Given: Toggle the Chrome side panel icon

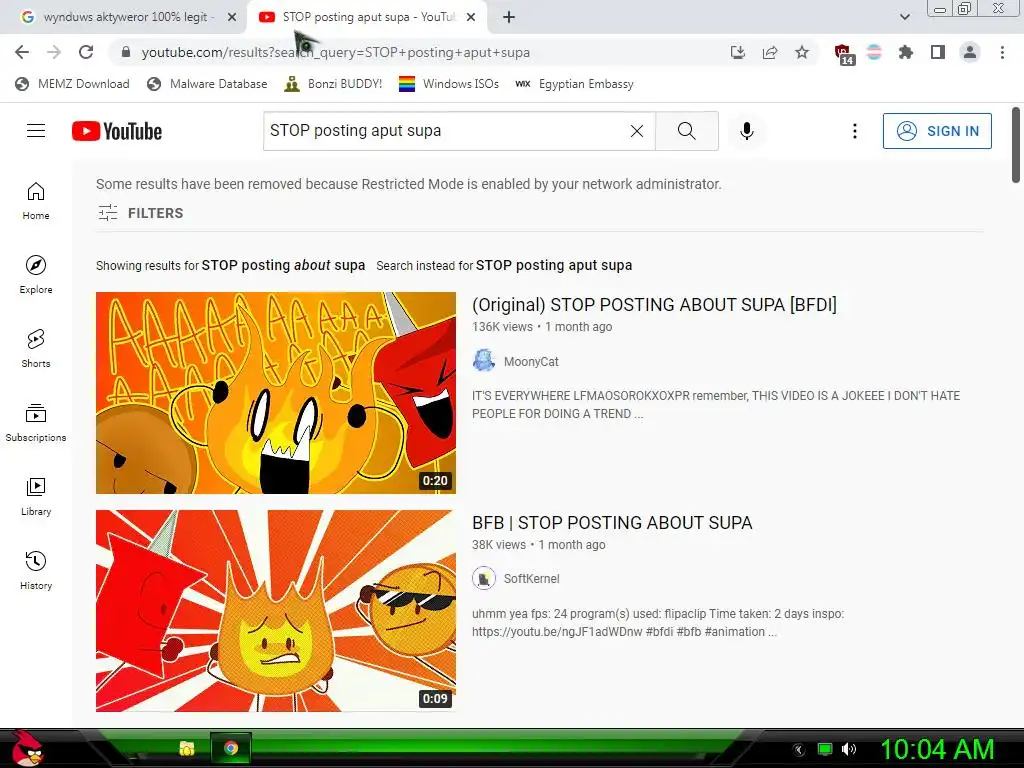Looking at the screenshot, I should point(938,52).
